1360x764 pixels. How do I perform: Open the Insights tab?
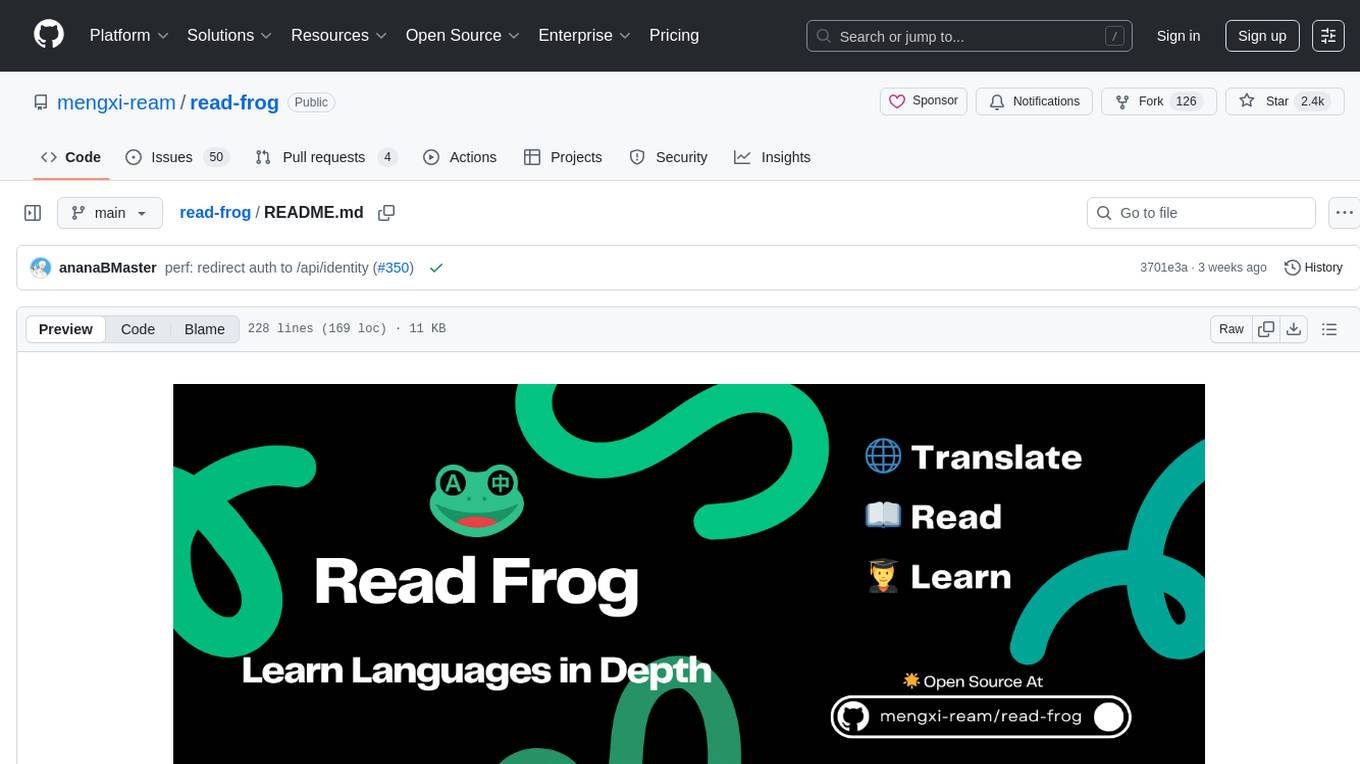tap(772, 157)
